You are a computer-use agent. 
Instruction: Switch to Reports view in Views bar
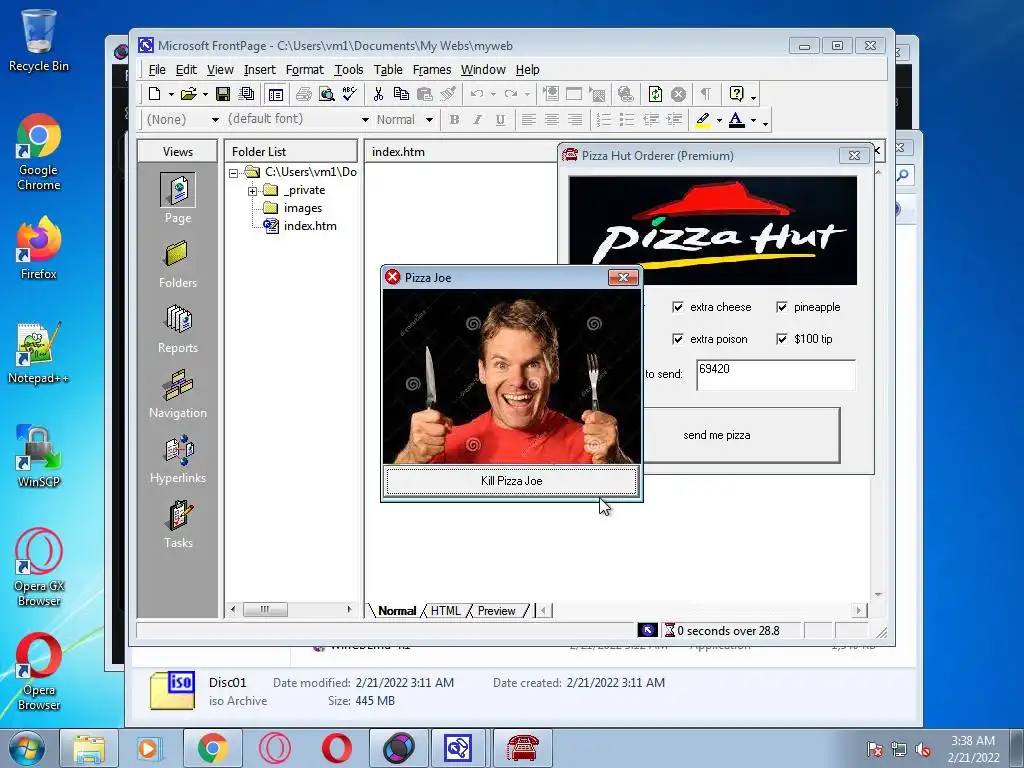[x=178, y=329]
